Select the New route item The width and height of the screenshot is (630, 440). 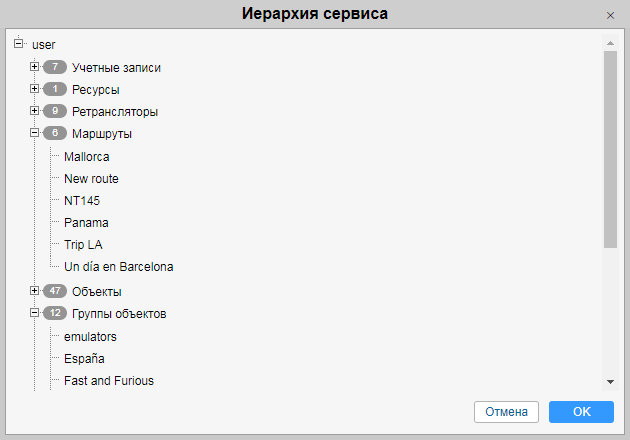91,178
